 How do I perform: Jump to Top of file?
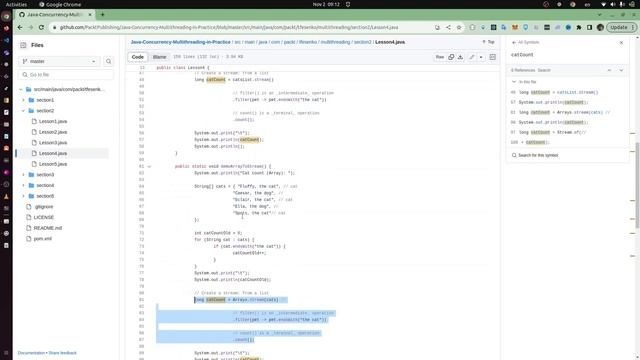(489, 42)
